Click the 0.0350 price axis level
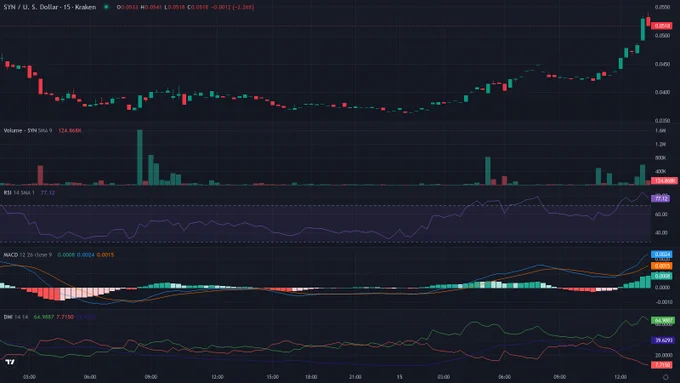This screenshot has height=383, width=680. coord(662,121)
